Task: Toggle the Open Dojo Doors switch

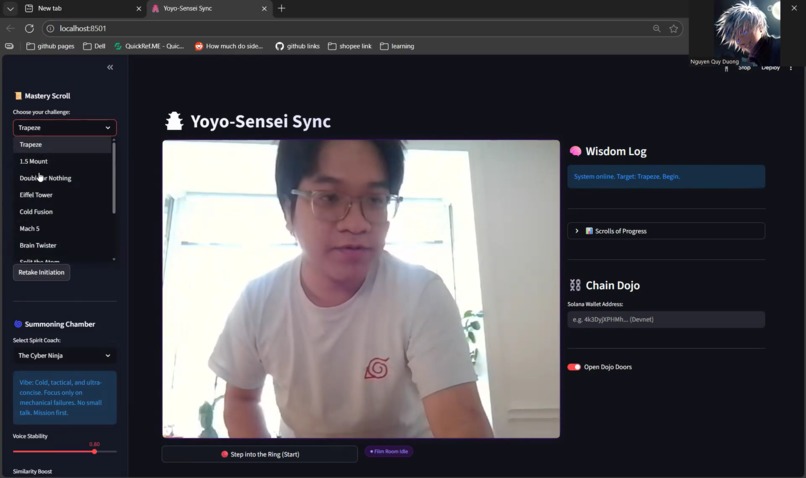Action: (x=574, y=367)
